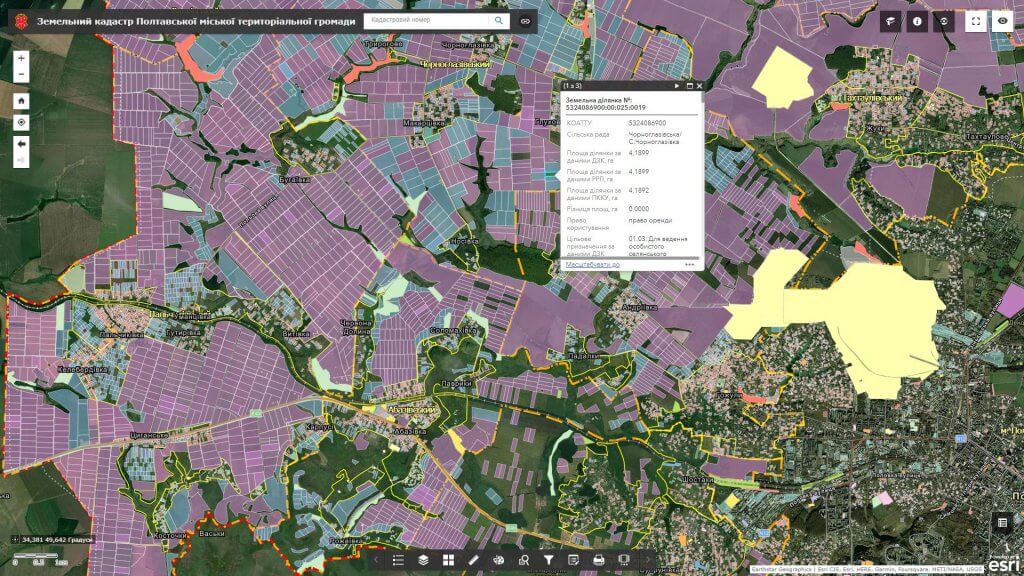Image resolution: width=1024 pixels, height=576 pixels.
Task: Click the Циганське village label
Action: click(149, 435)
